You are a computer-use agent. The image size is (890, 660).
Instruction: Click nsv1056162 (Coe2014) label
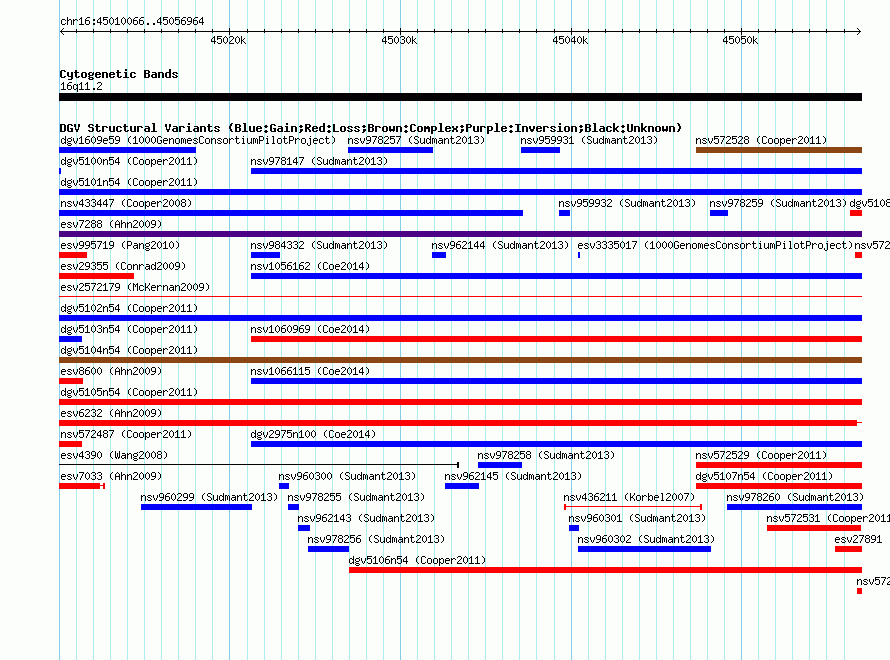pyautogui.click(x=310, y=266)
